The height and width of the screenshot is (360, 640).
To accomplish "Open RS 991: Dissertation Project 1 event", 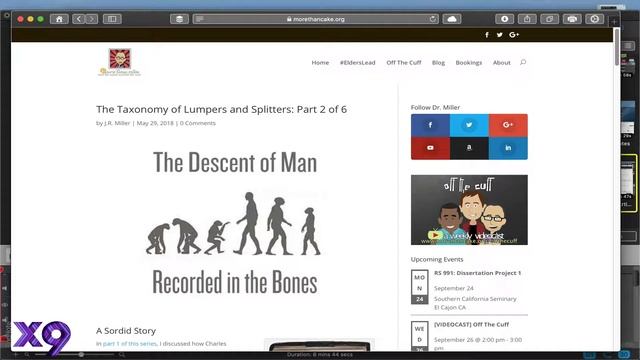I will coord(478,273).
